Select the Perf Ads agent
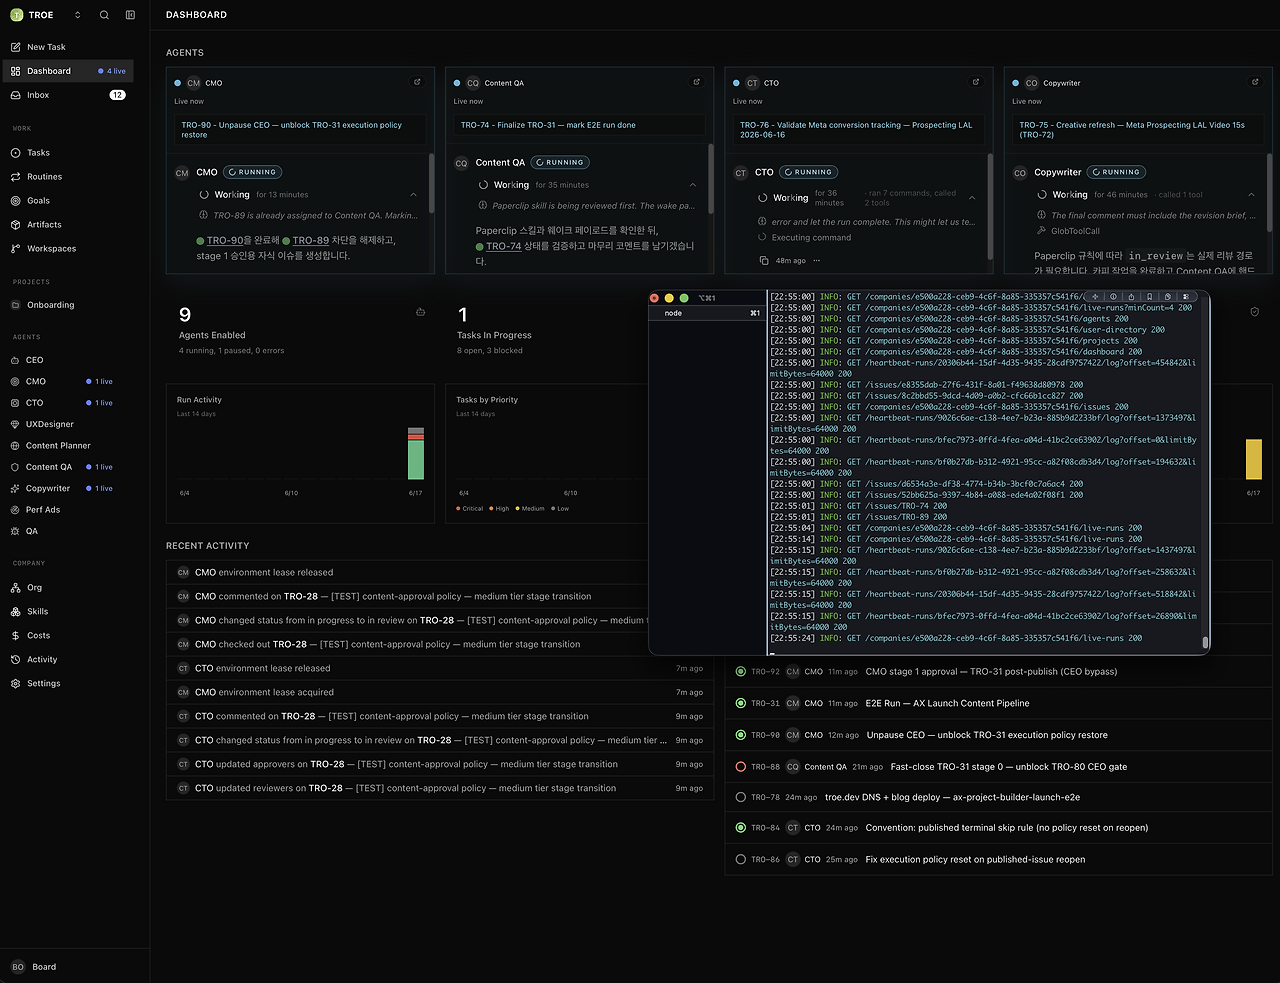This screenshot has height=983, width=1280. click(67, 510)
